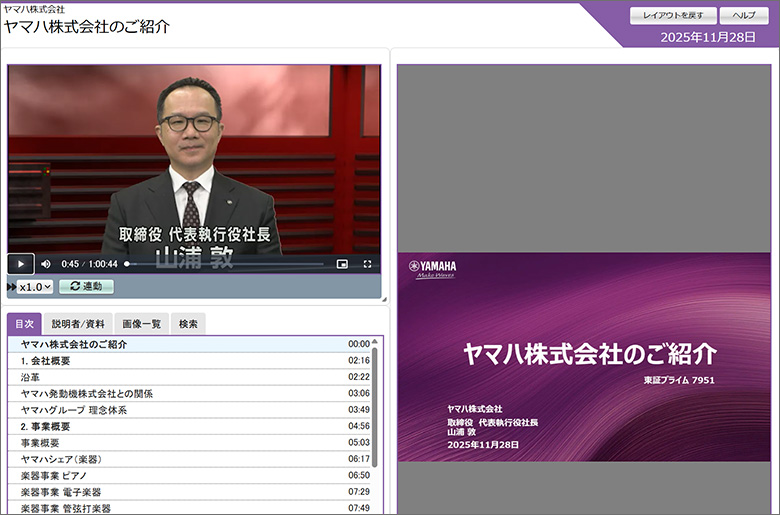Open ヤマハシェア（楽器） chapter
Image resolution: width=780 pixels, height=515 pixels.
point(189,459)
